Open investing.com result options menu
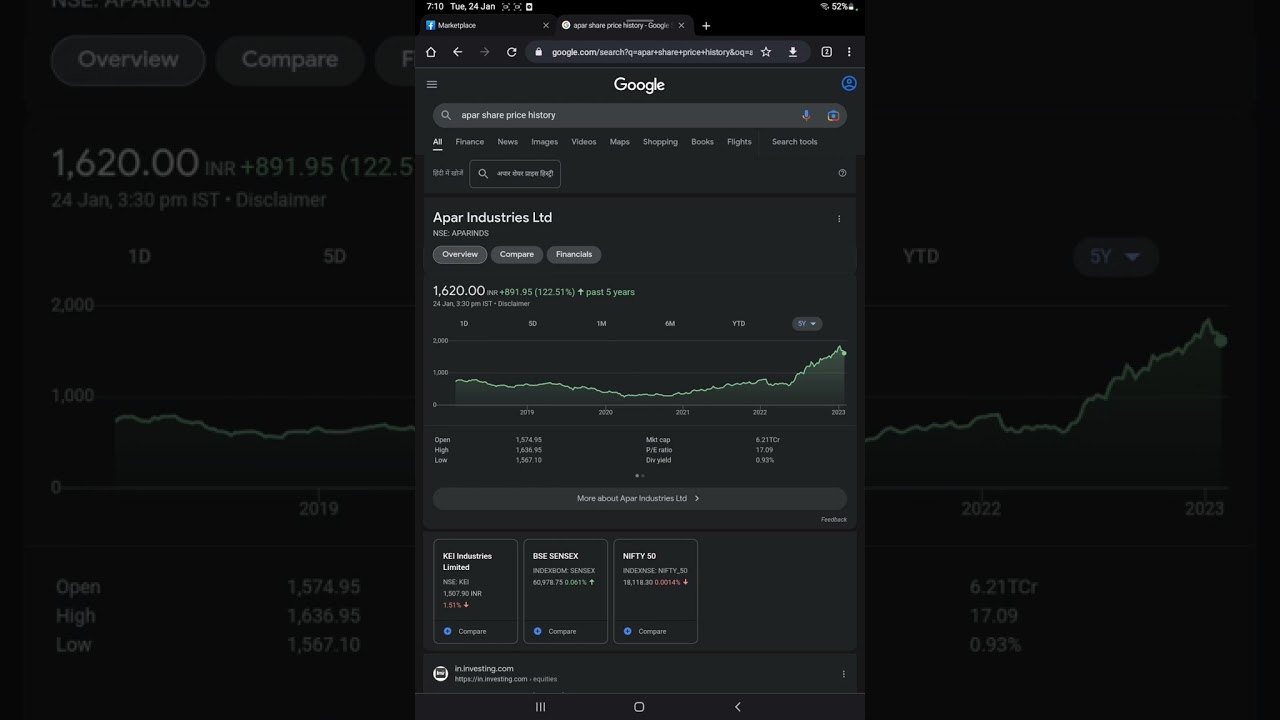Screen dimensions: 1280x720 click(844, 674)
